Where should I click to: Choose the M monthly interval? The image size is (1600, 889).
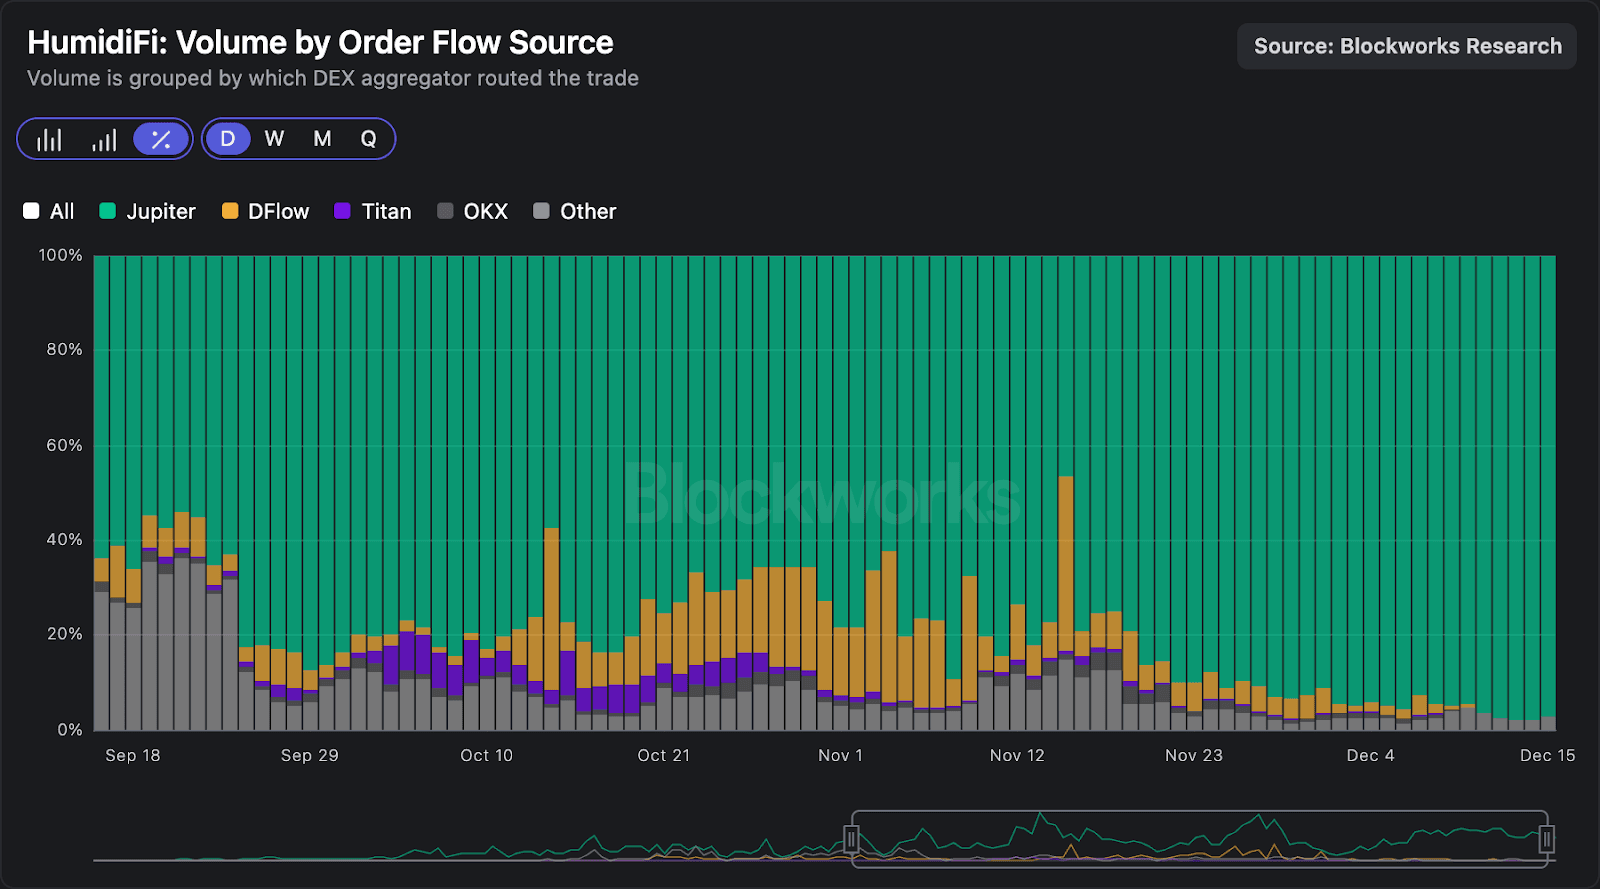tap(322, 139)
